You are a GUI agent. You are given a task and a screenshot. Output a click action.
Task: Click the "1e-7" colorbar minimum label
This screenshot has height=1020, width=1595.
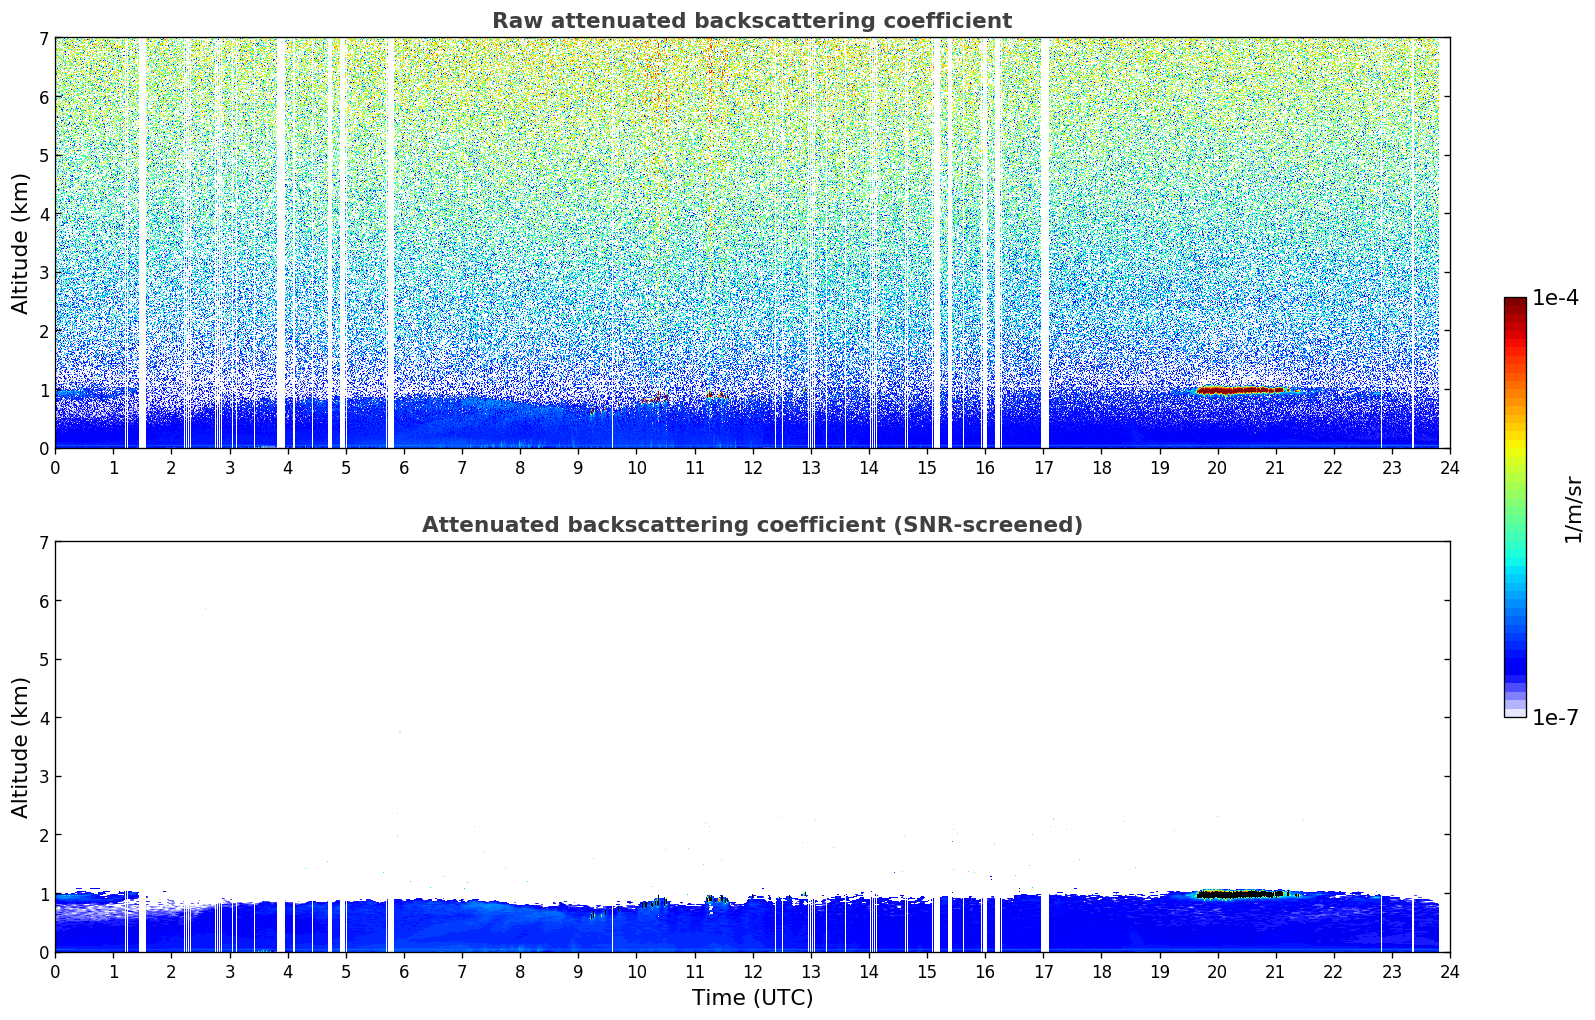tap(1555, 718)
